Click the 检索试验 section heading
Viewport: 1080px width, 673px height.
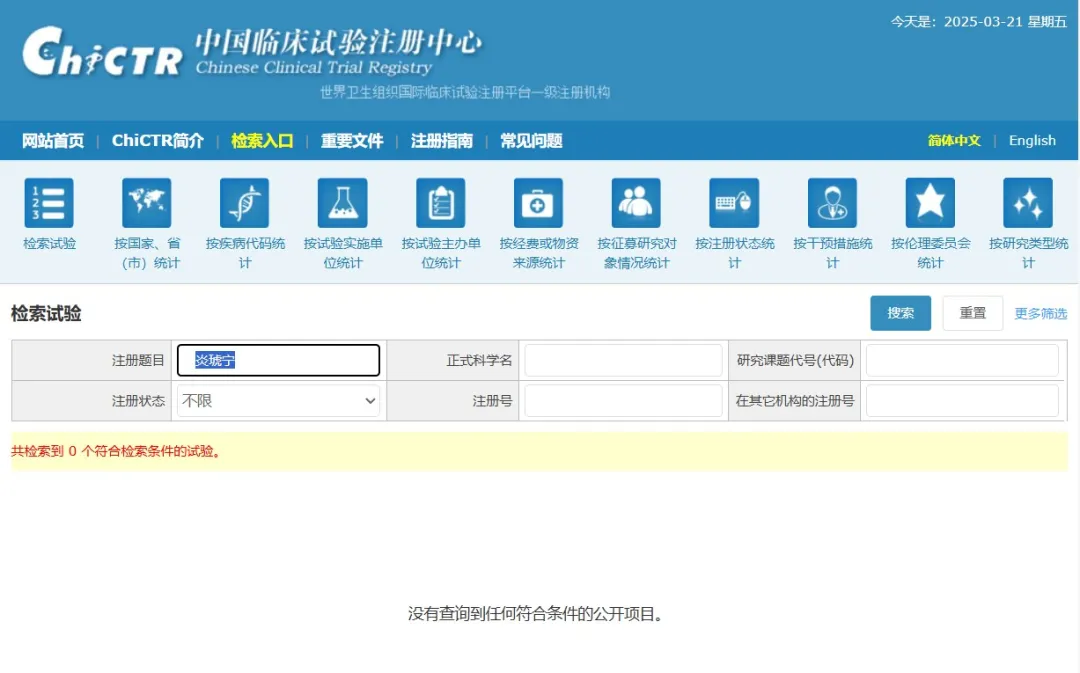pos(46,314)
